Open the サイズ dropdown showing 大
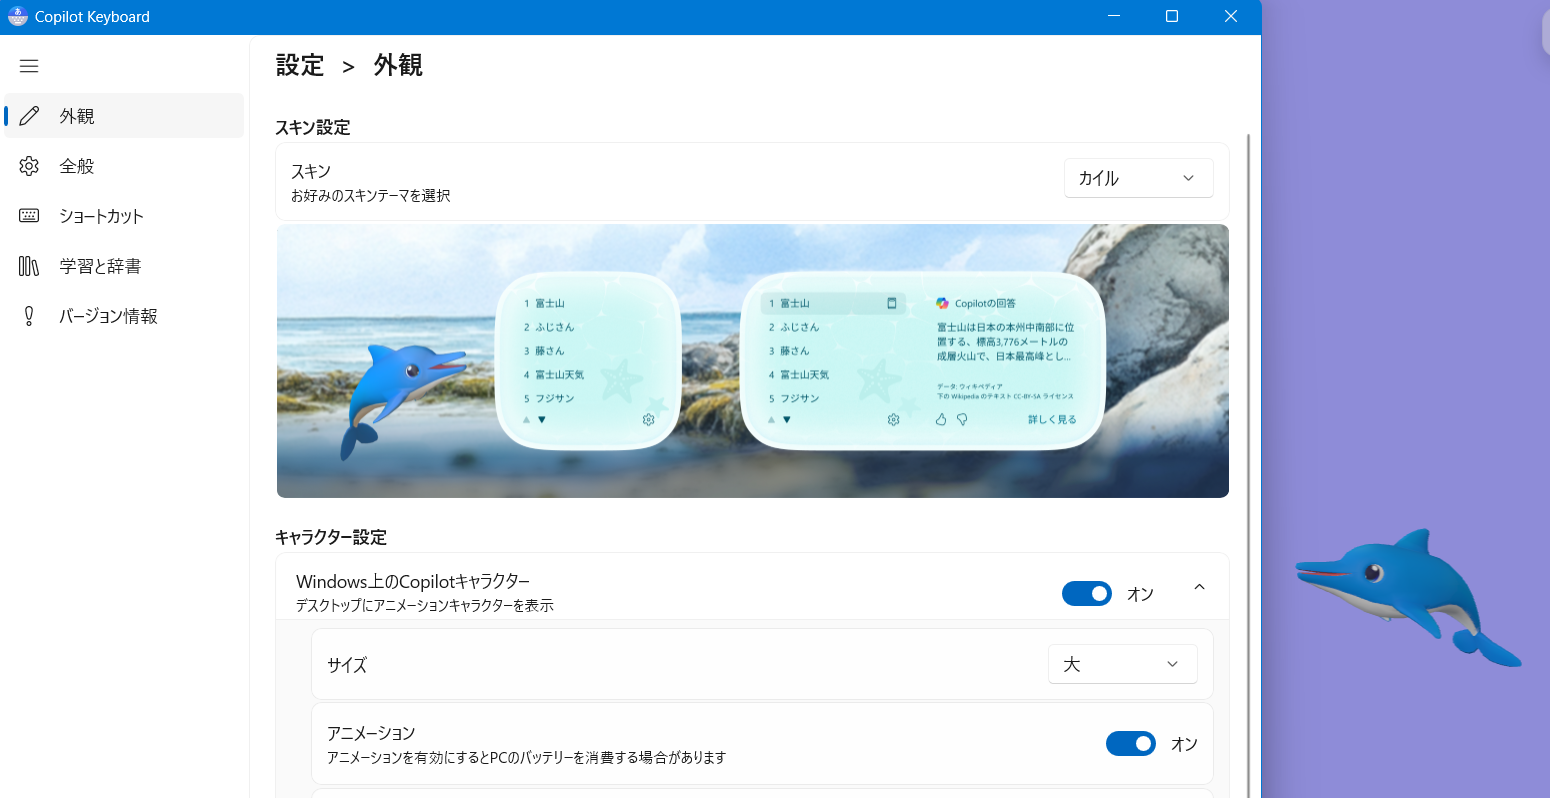Screen dimensions: 1550x798 pyautogui.click(x=1123, y=664)
